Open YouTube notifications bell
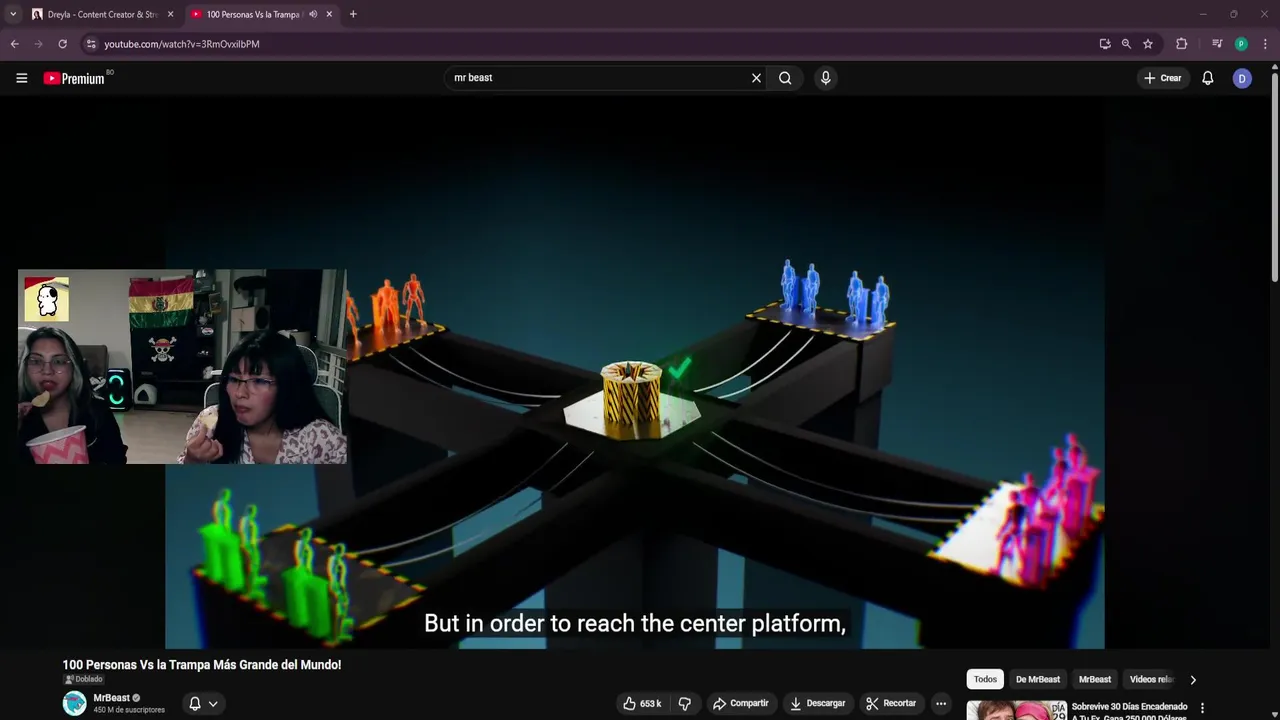 (1208, 78)
